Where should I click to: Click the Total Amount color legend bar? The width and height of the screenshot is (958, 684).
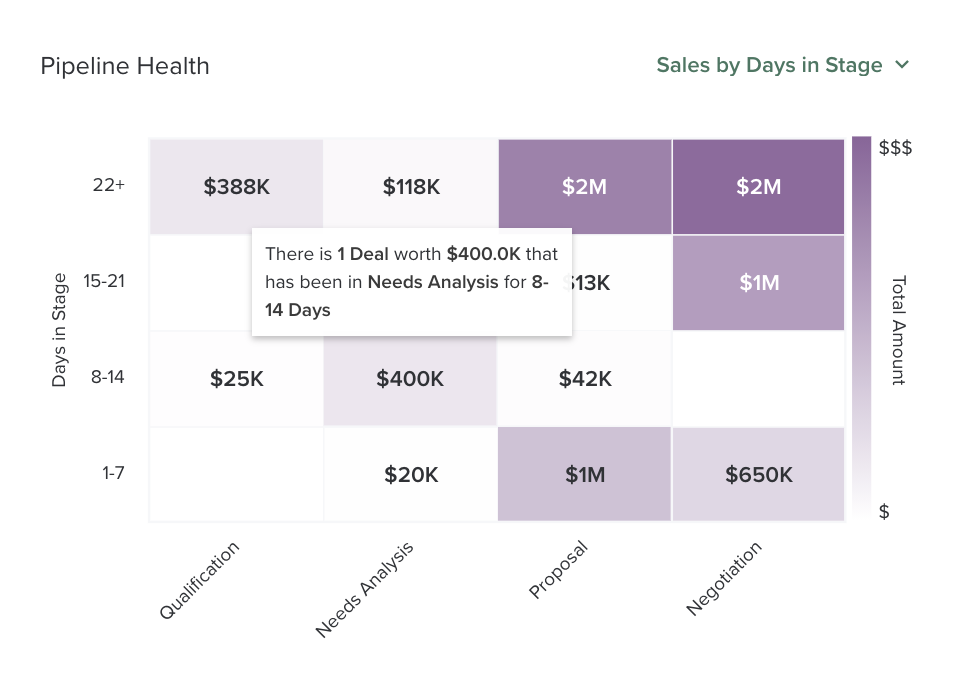tap(862, 330)
